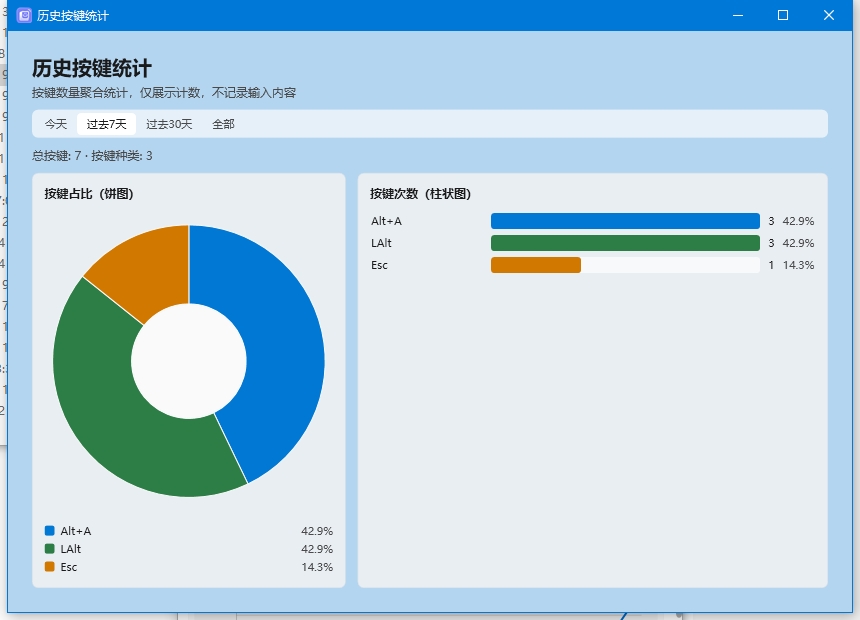Click the green LAlt bar
This screenshot has height=620, width=860.
pyautogui.click(x=625, y=243)
